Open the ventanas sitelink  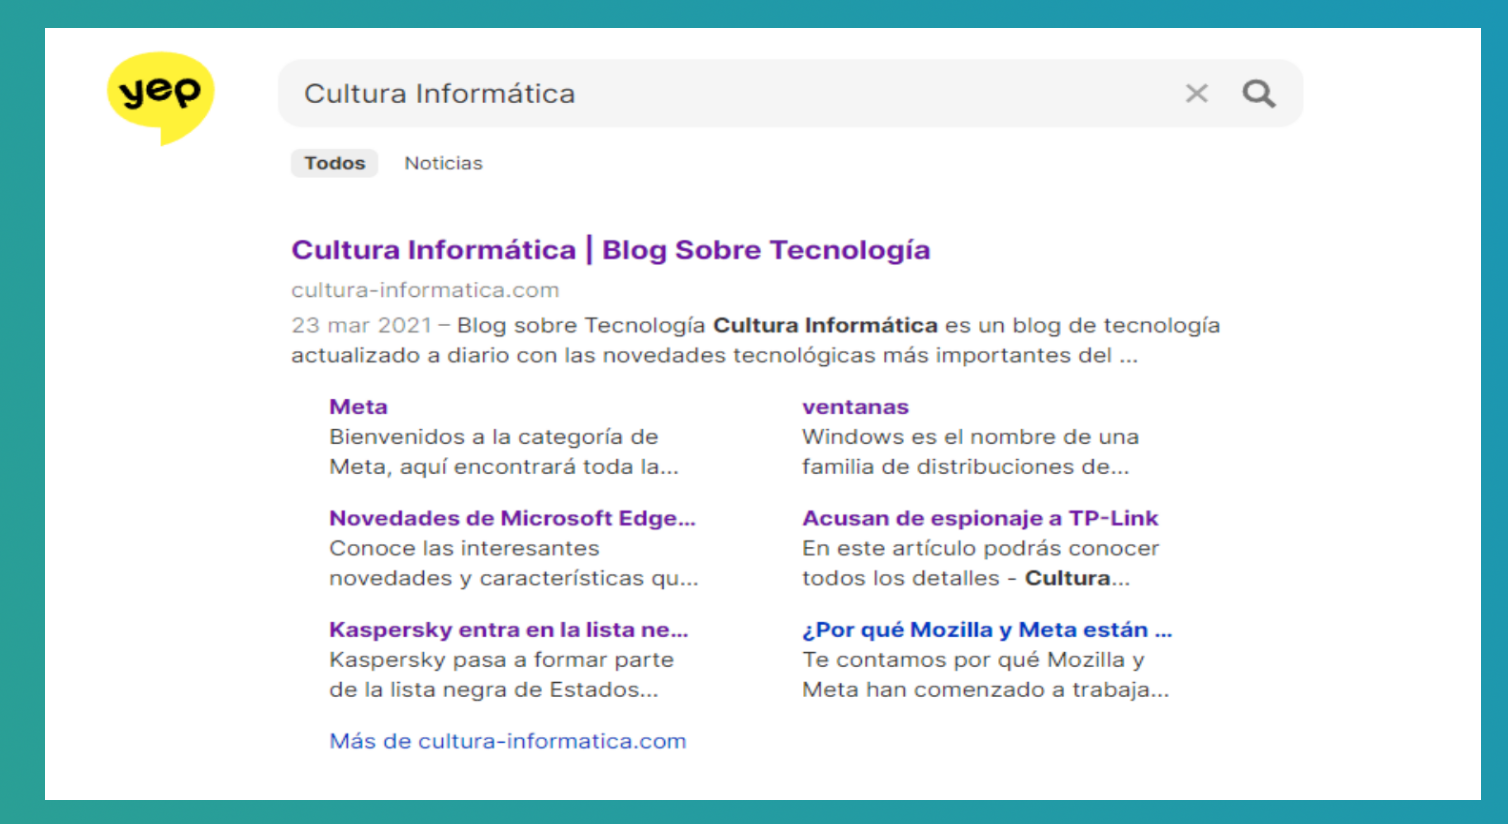[855, 407]
